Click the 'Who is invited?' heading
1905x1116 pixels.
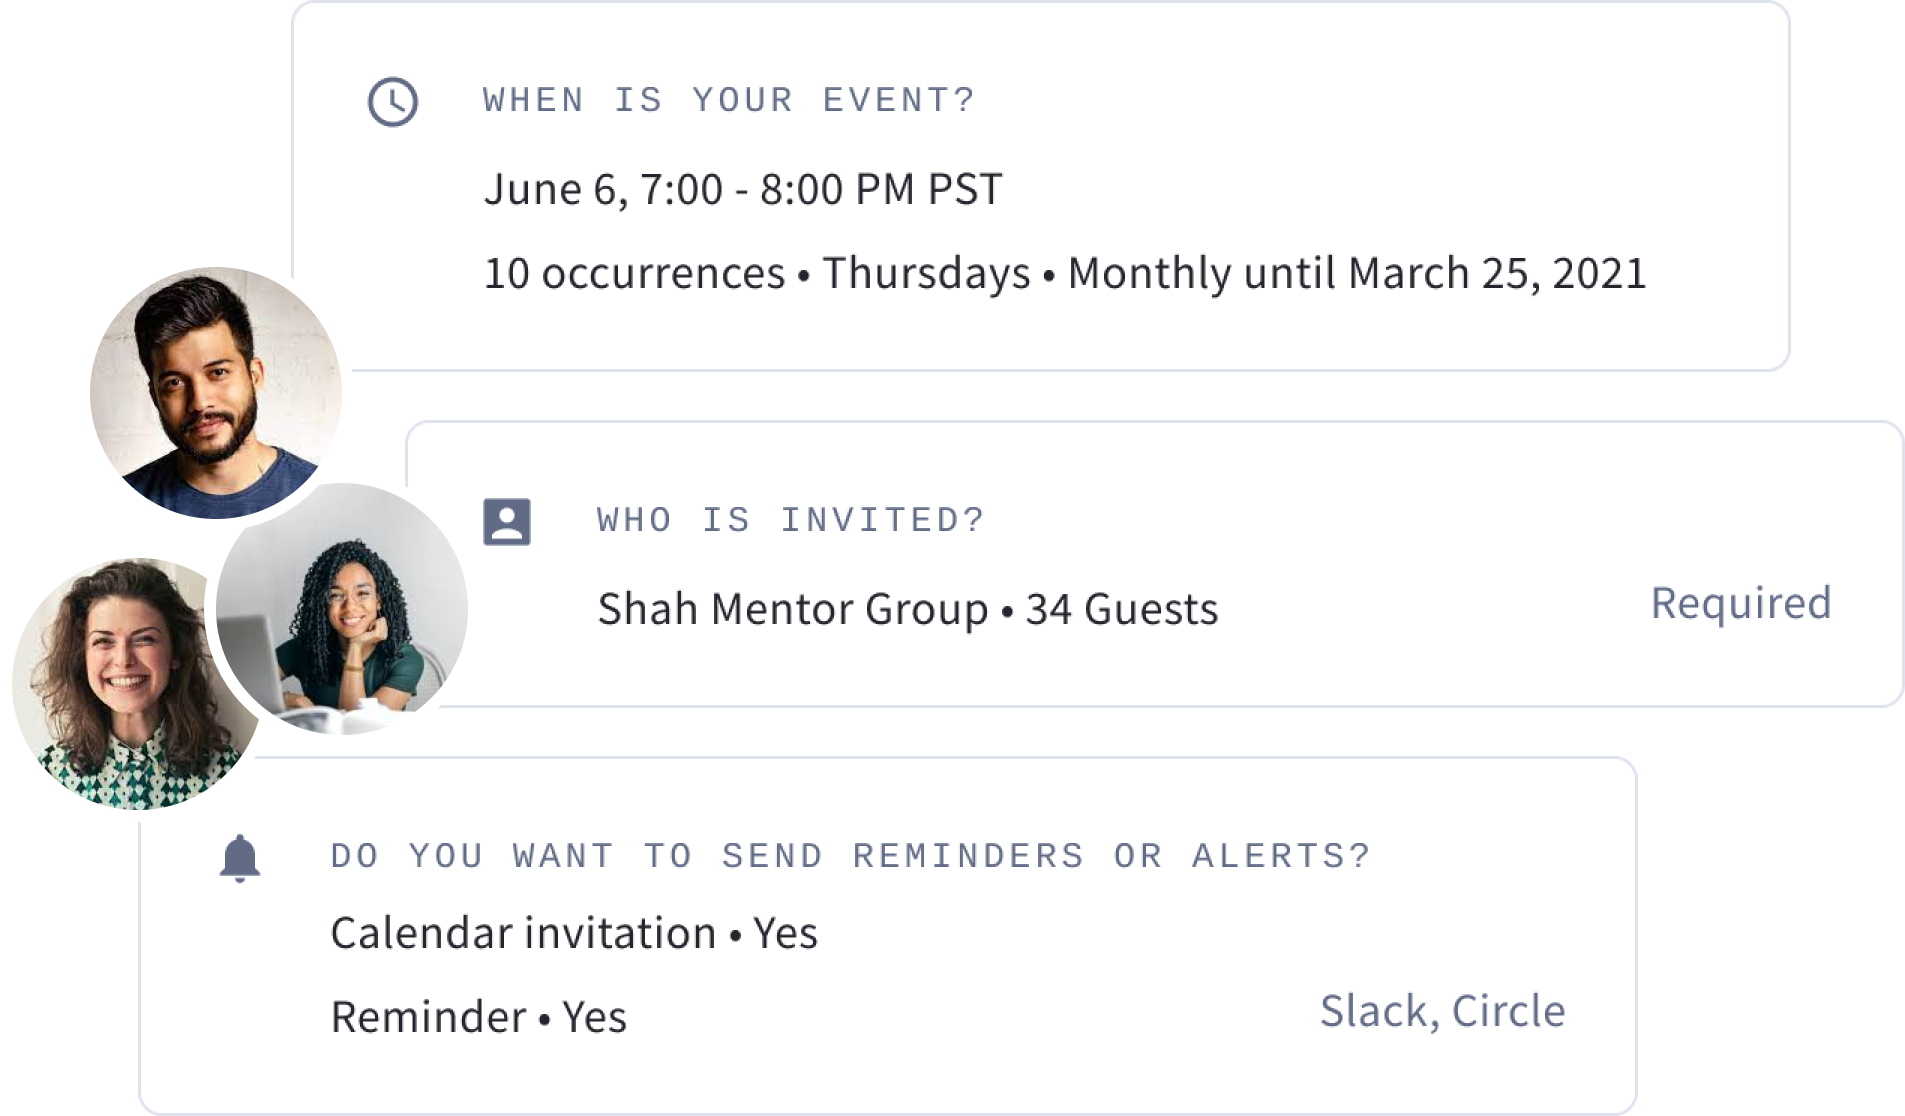[791, 520]
